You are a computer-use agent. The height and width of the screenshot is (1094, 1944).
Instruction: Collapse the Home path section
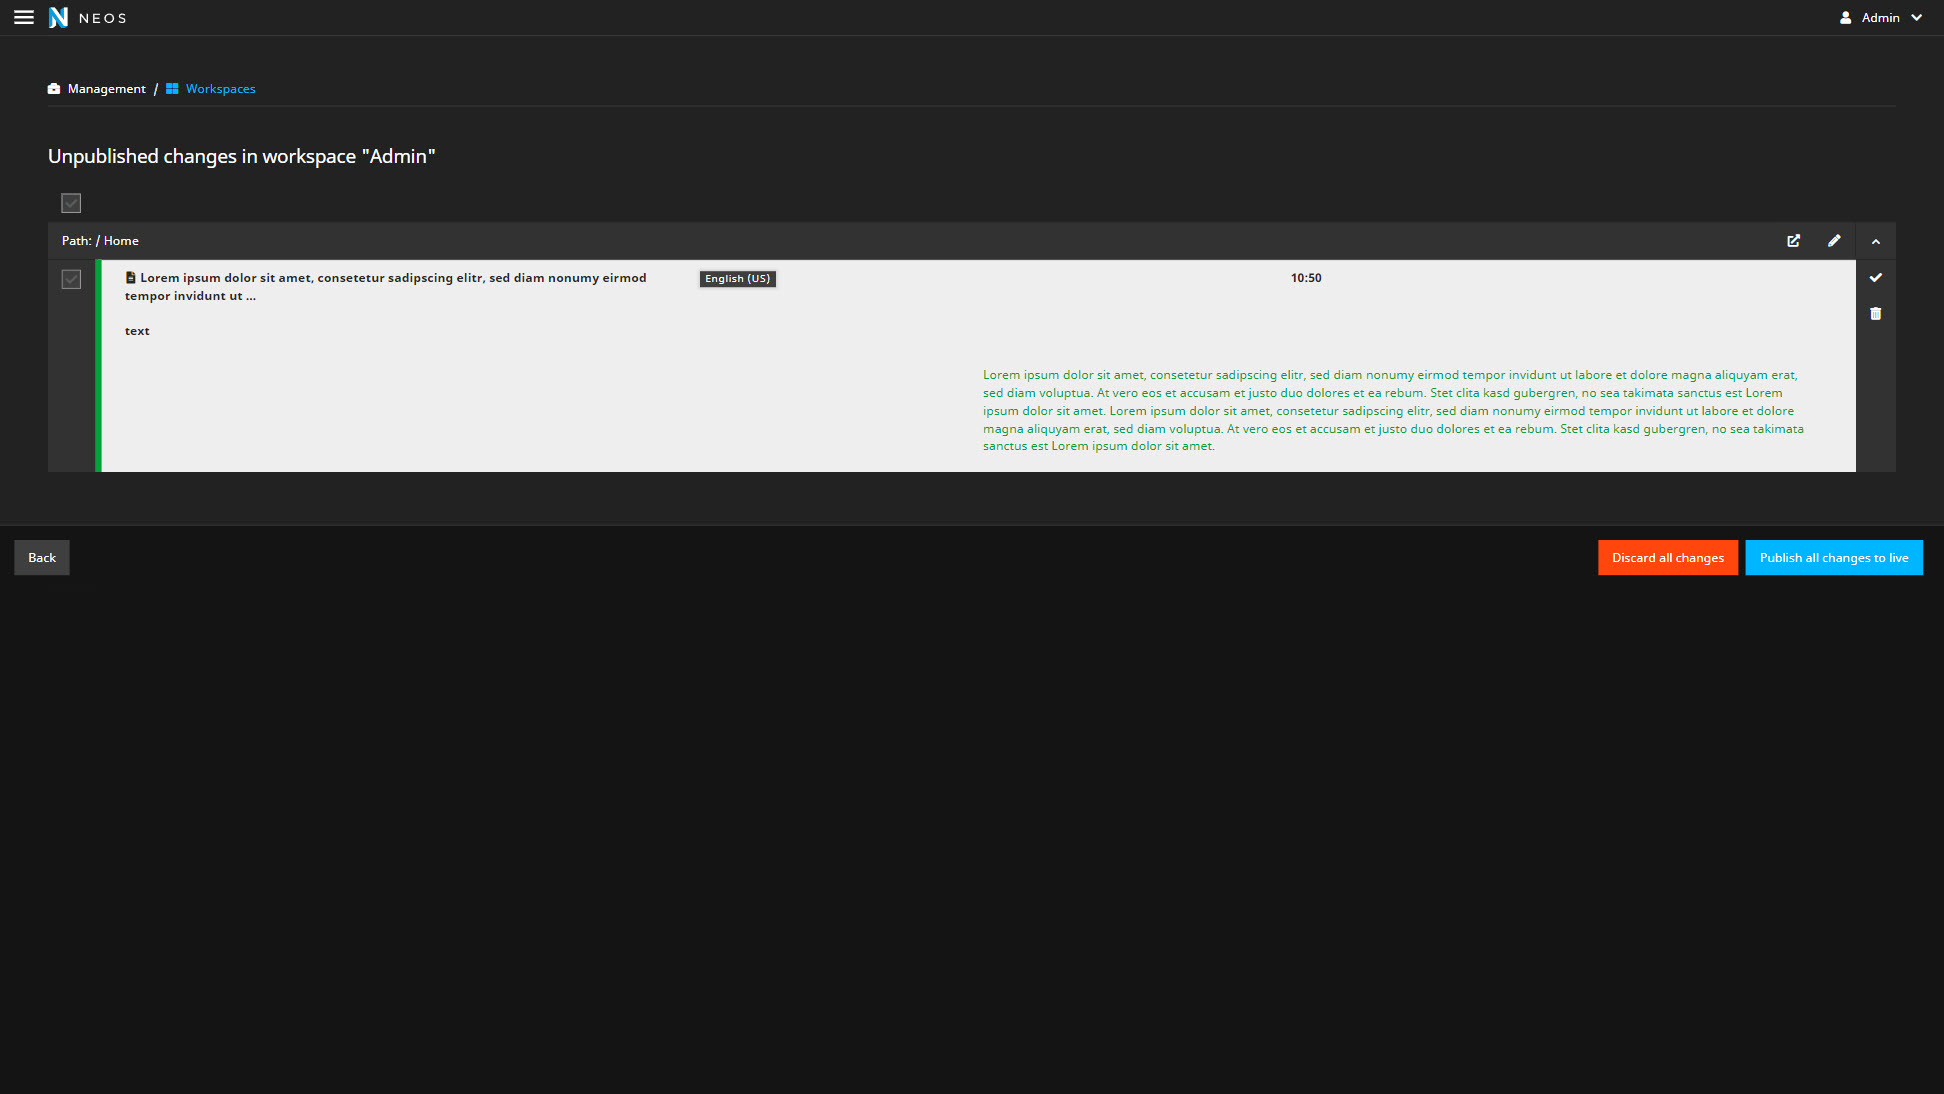(1875, 241)
